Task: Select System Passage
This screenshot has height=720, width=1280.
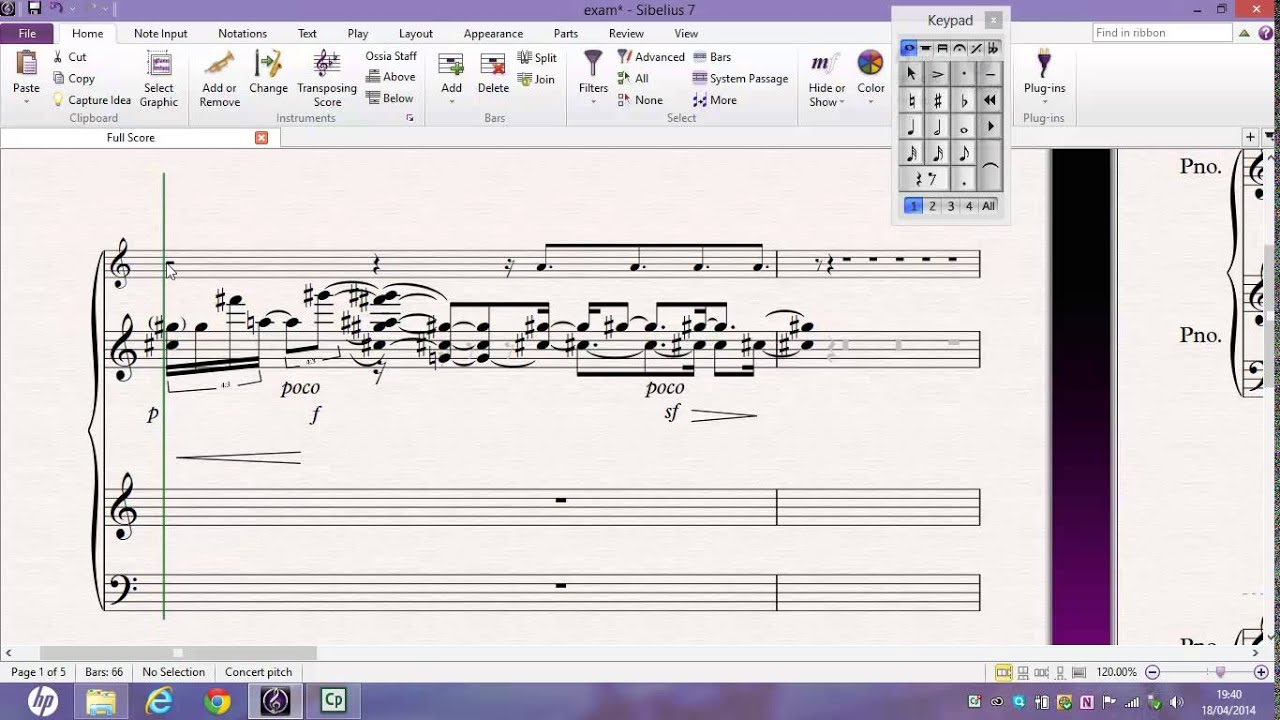Action: (x=740, y=79)
